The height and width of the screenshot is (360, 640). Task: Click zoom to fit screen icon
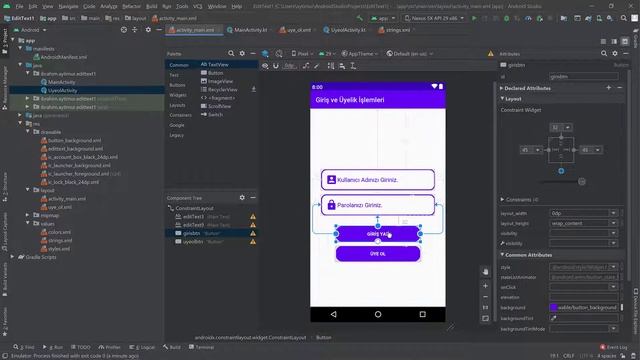(485, 318)
